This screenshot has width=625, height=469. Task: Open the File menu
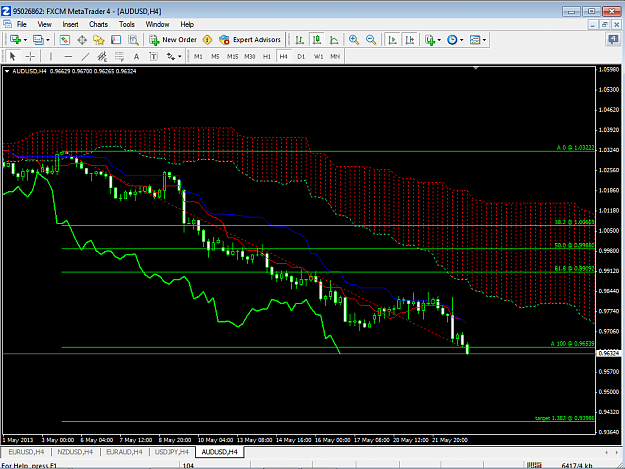click(22, 24)
